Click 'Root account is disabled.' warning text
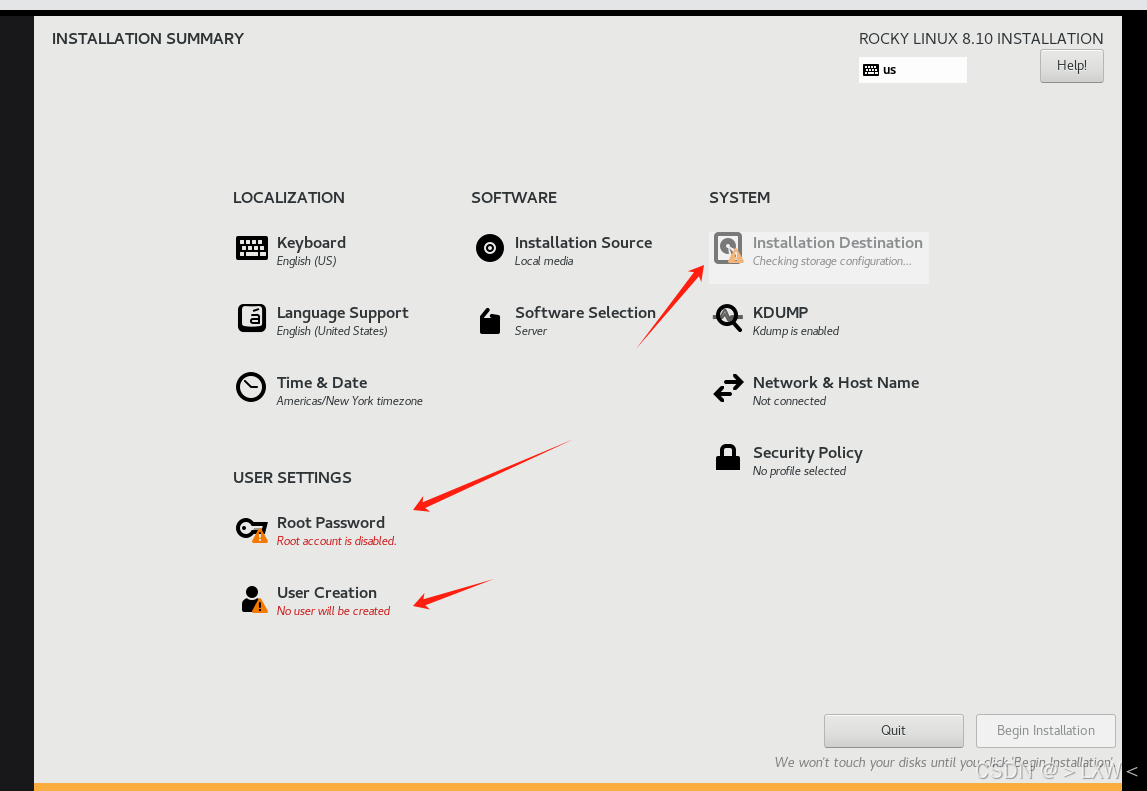1147x791 pixels. coord(336,541)
